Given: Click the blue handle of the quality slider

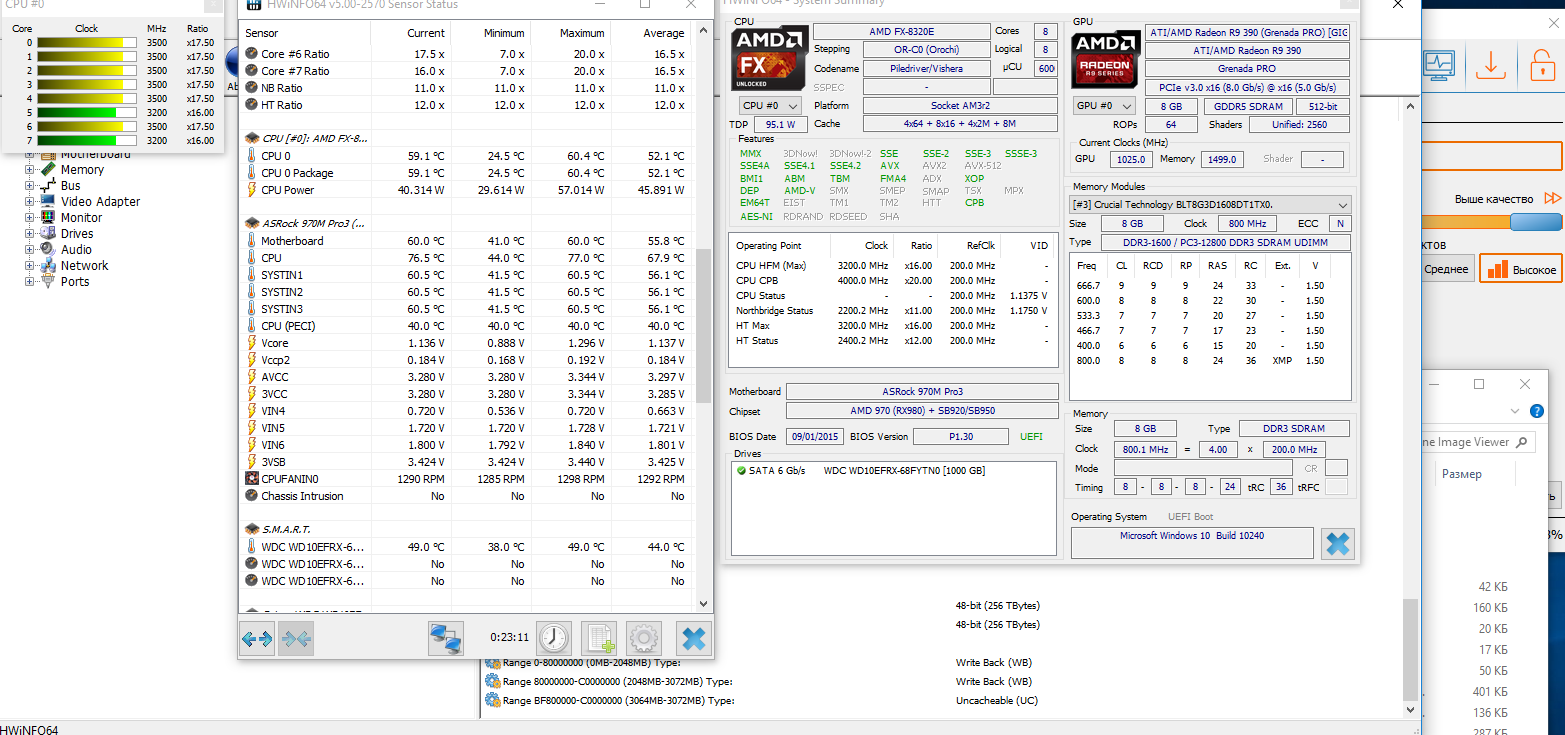Looking at the screenshot, I should point(1536,224).
